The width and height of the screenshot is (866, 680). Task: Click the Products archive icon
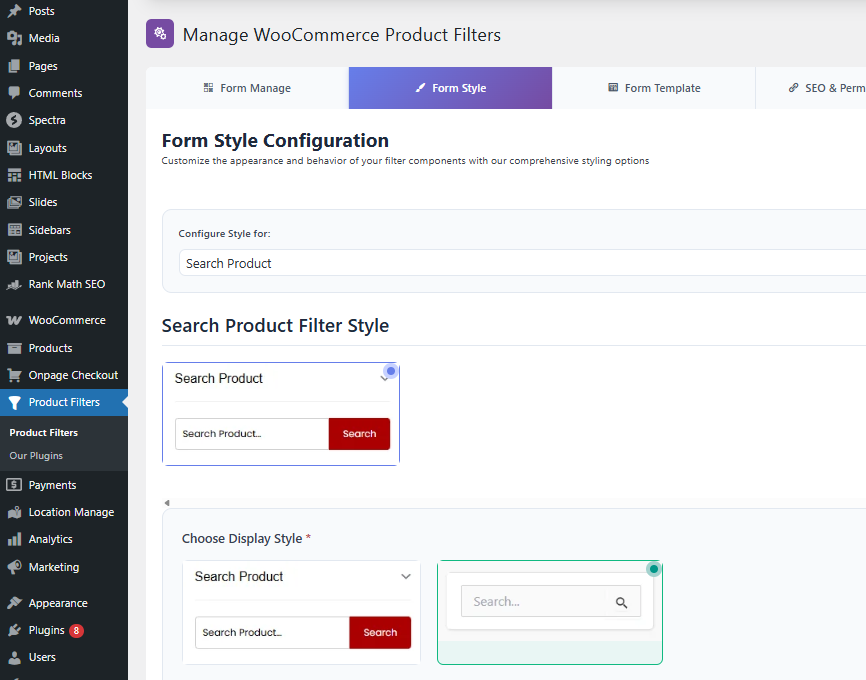click(14, 348)
